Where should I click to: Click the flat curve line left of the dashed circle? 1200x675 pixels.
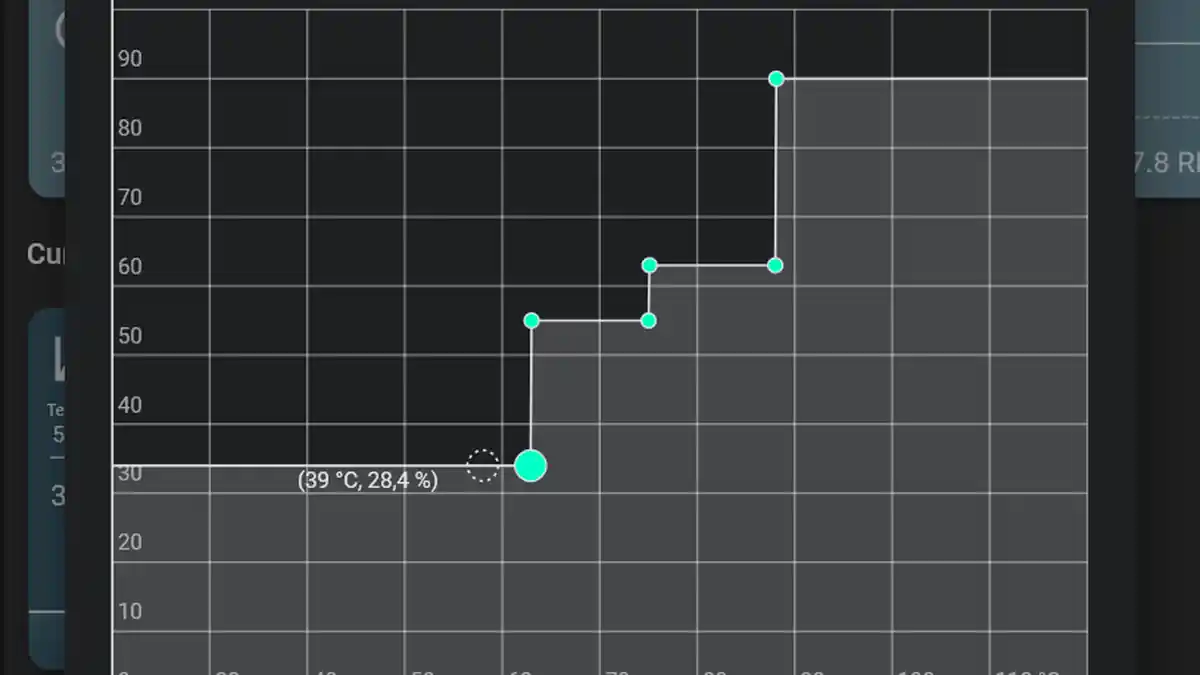(300, 465)
